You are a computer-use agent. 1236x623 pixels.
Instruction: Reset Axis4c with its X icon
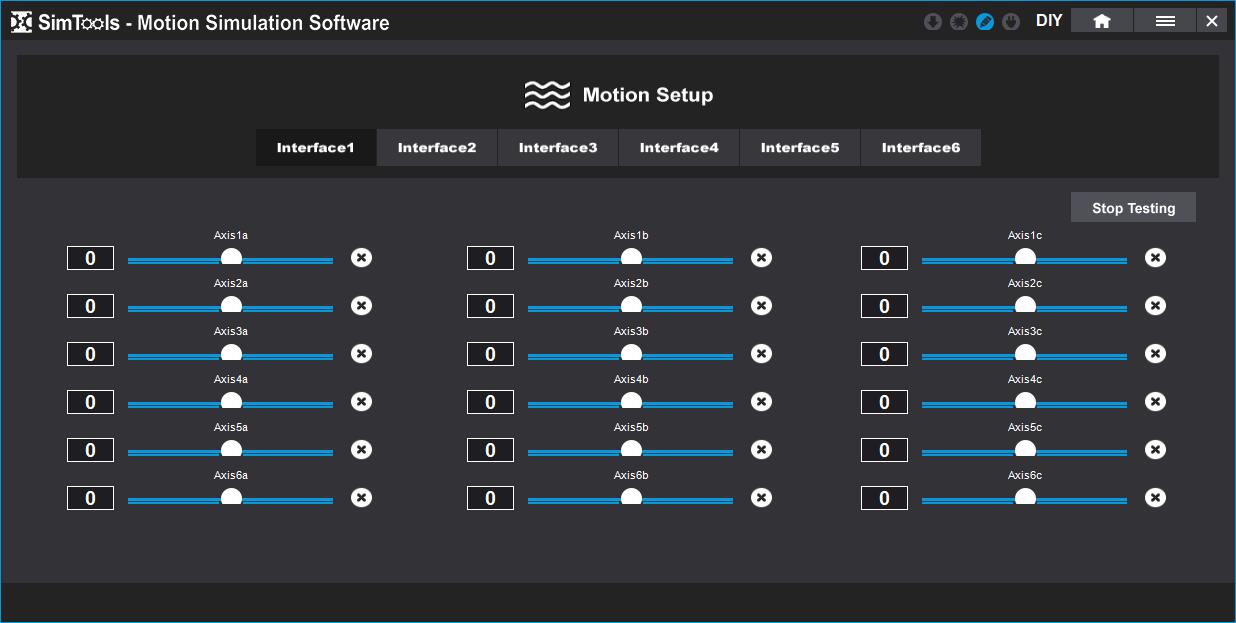pyautogui.click(x=1155, y=402)
